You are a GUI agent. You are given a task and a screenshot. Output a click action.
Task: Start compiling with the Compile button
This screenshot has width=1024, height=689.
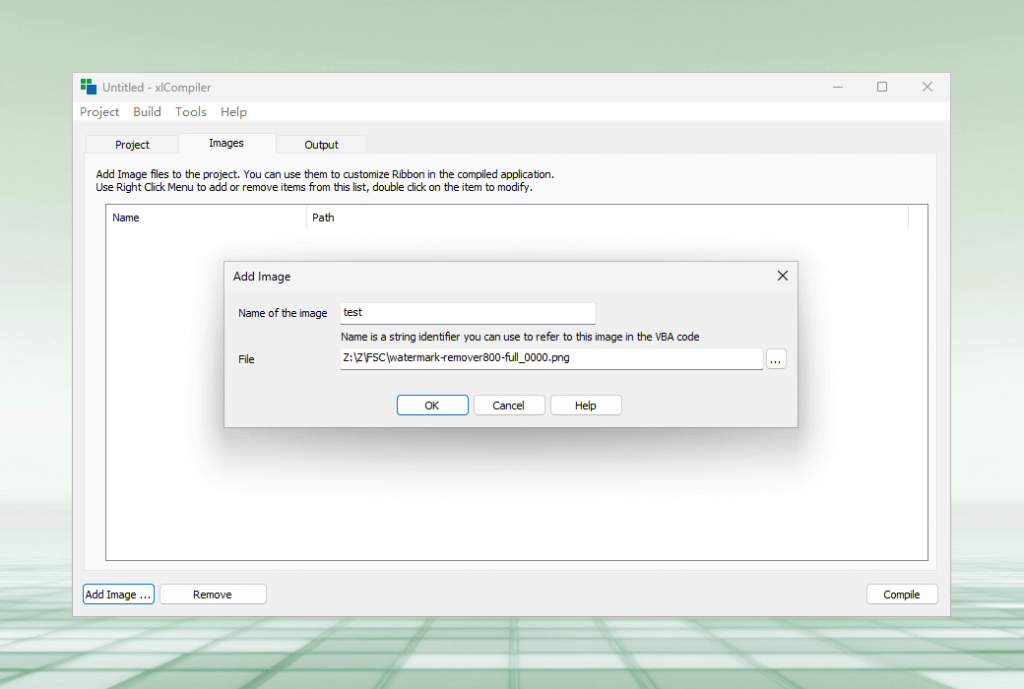[x=901, y=594]
